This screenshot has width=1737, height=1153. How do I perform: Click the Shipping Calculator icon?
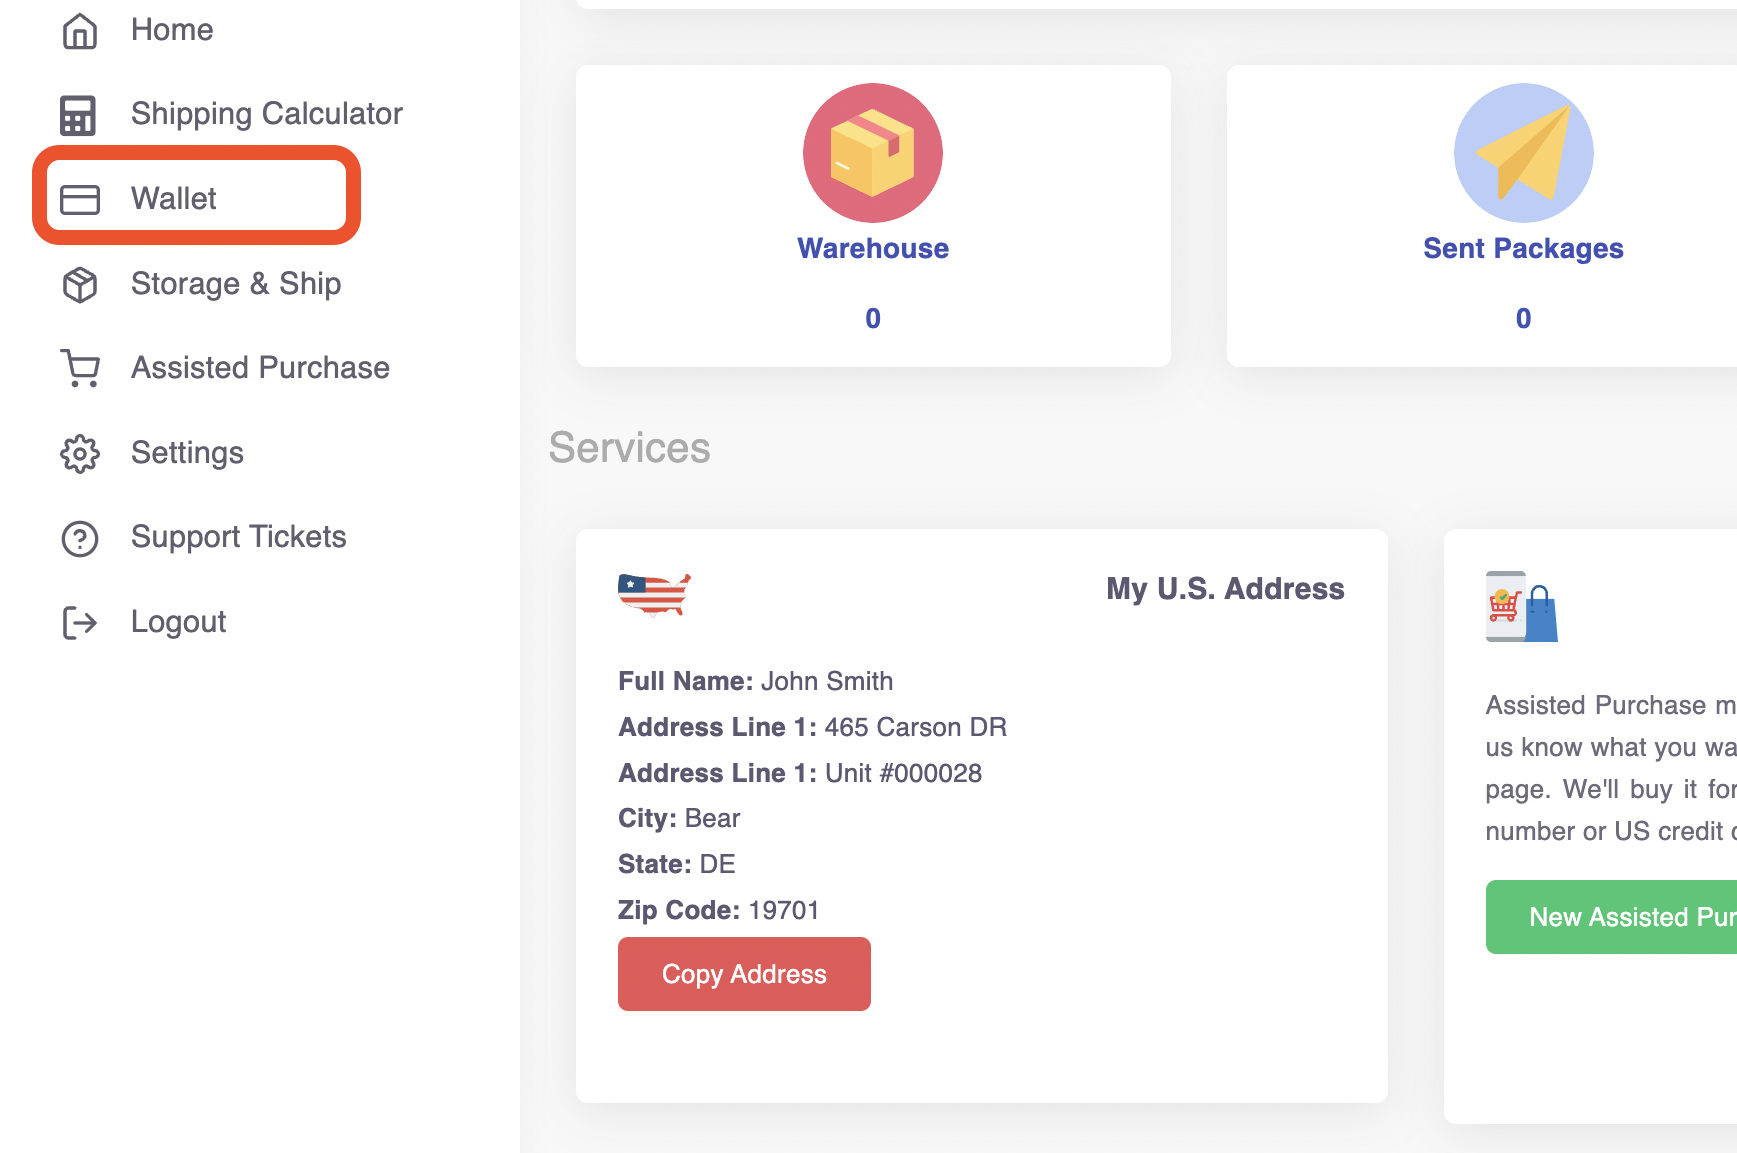78,115
